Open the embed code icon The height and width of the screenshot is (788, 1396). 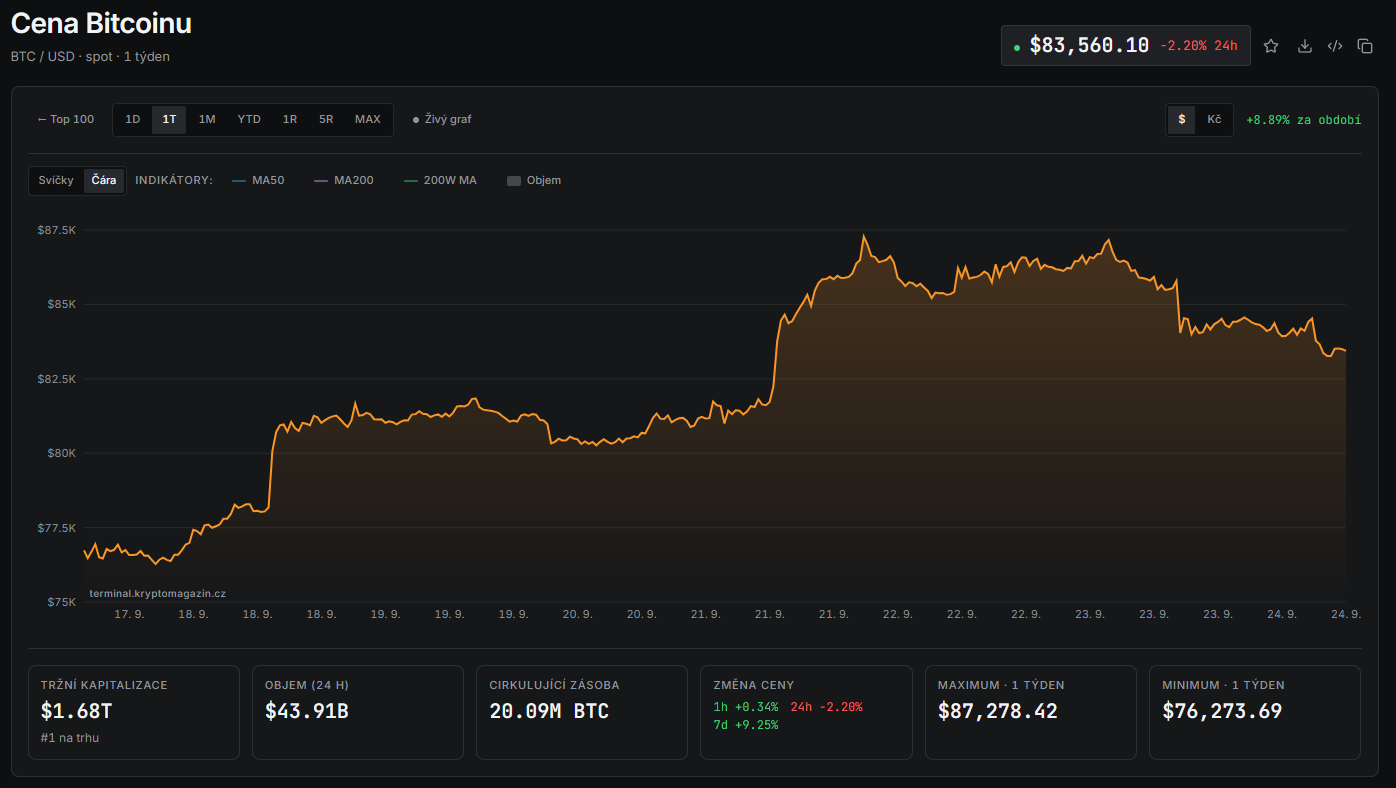(1334, 46)
